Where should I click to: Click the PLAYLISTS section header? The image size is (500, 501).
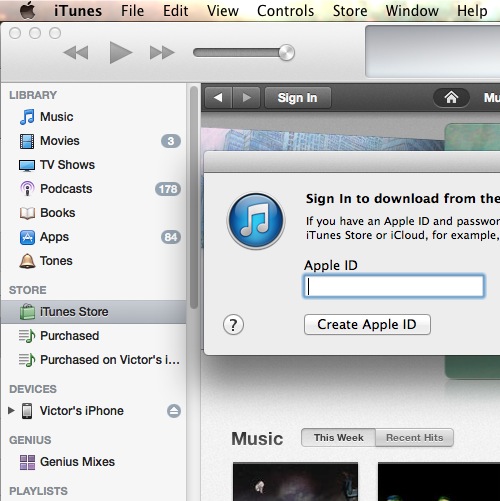click(x=38, y=491)
